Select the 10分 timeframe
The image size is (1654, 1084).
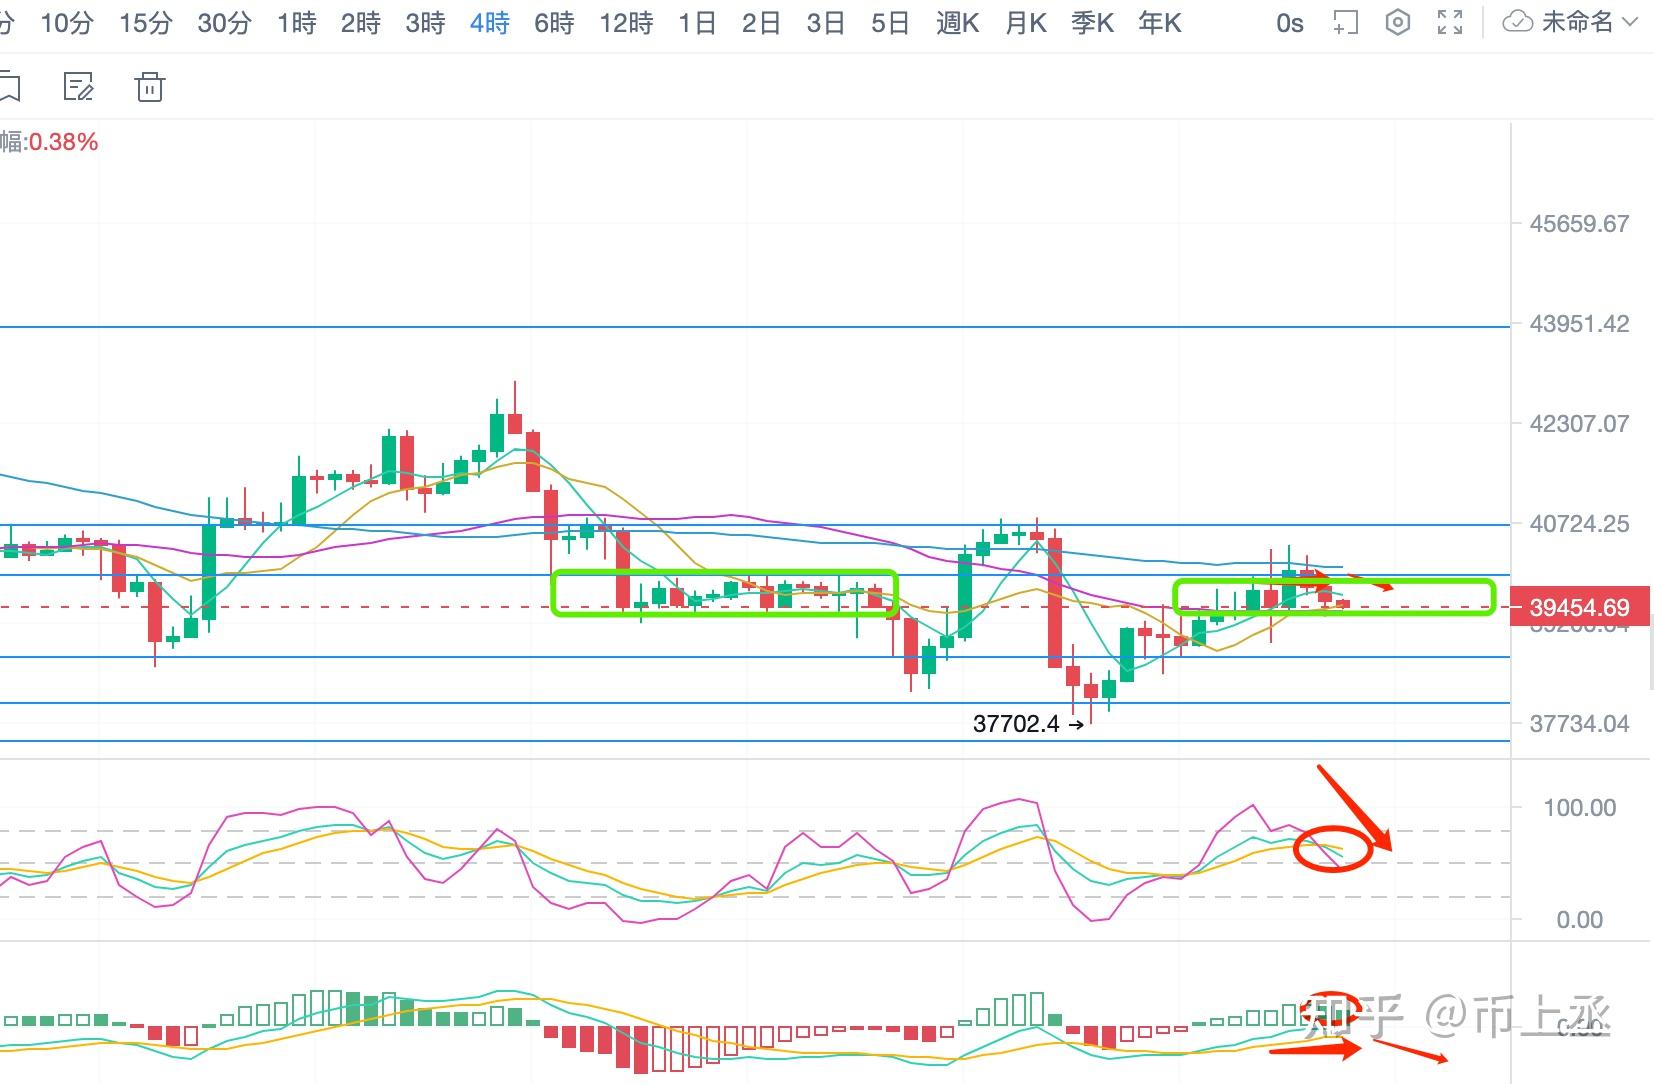[x=66, y=23]
